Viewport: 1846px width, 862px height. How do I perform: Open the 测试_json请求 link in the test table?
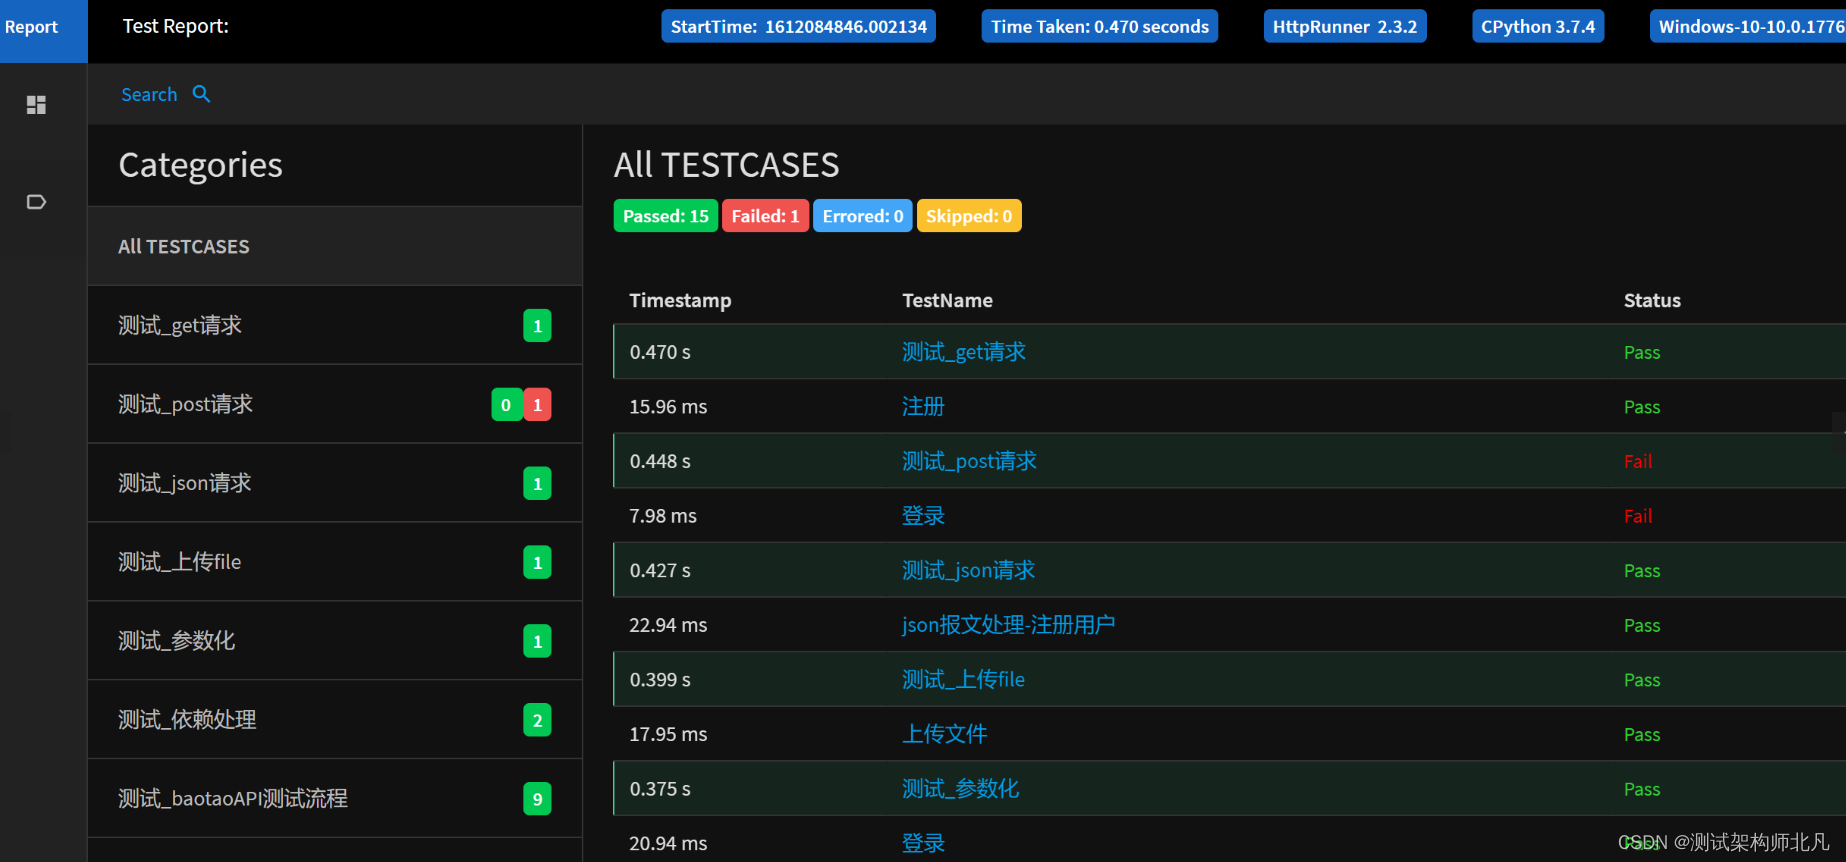968,570
